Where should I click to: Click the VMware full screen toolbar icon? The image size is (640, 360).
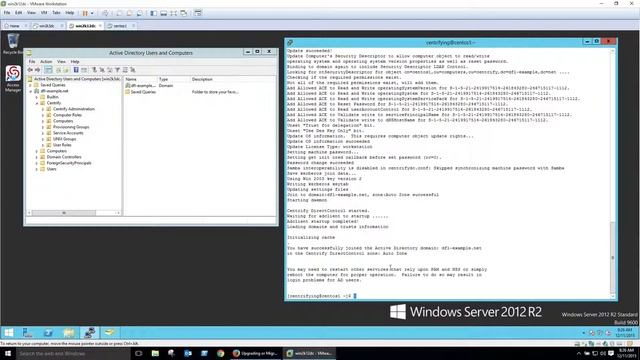pyautogui.click(x=174, y=13)
